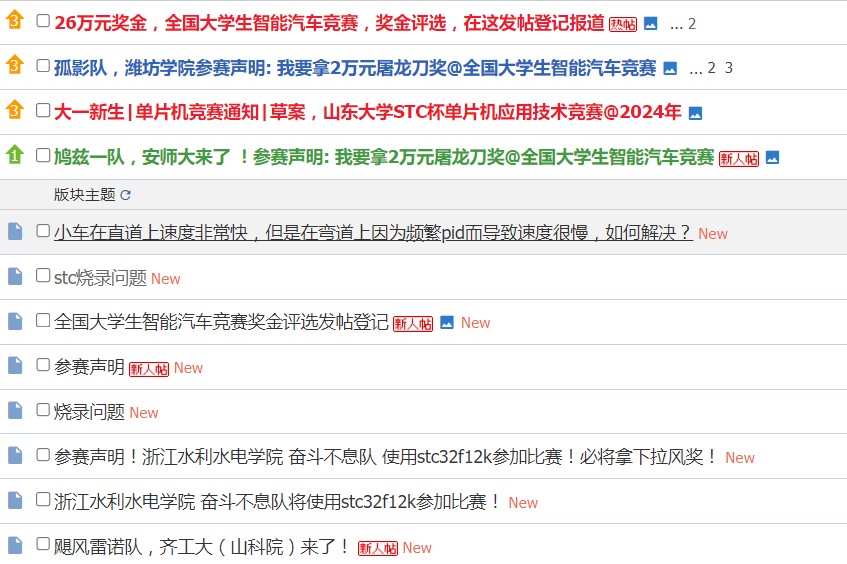
Task: Tick the checkbox for the 烧录问题 thread
Action: pos(43,409)
